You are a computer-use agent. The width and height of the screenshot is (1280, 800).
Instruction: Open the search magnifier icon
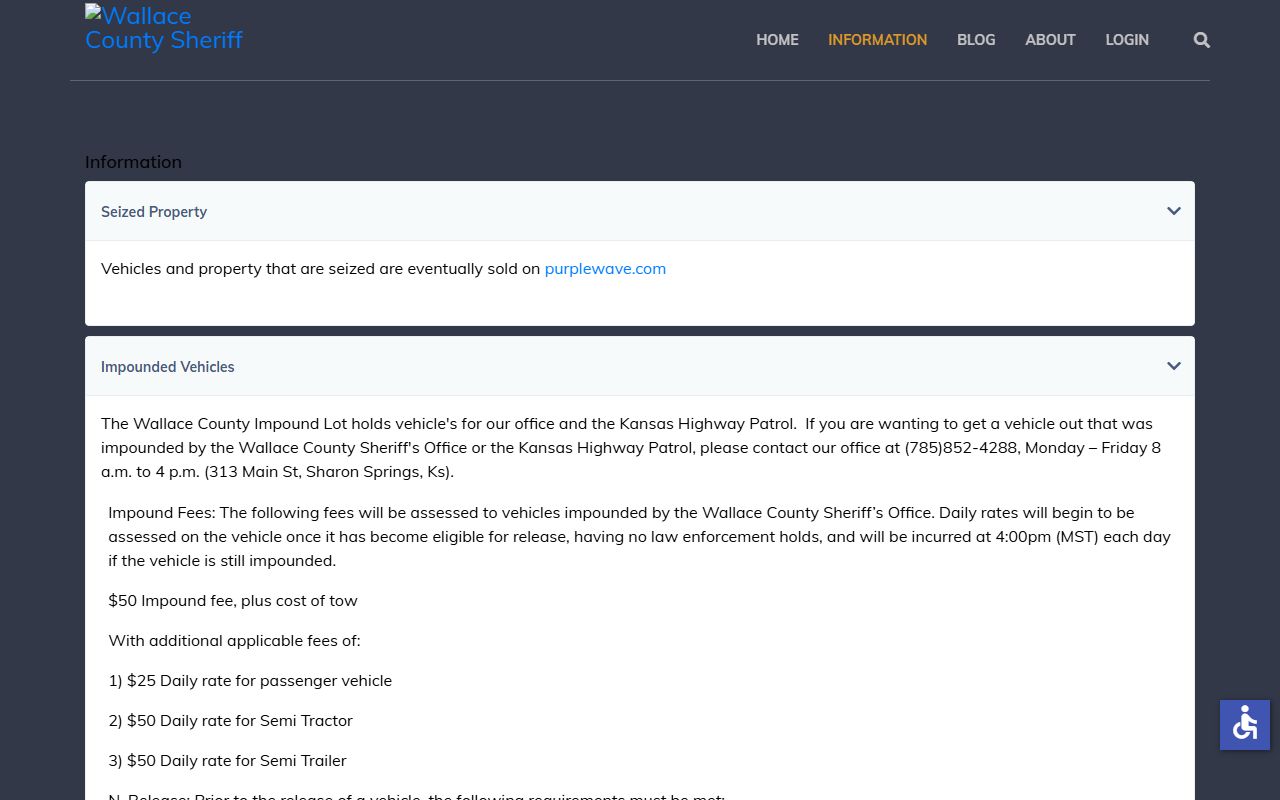1202,40
